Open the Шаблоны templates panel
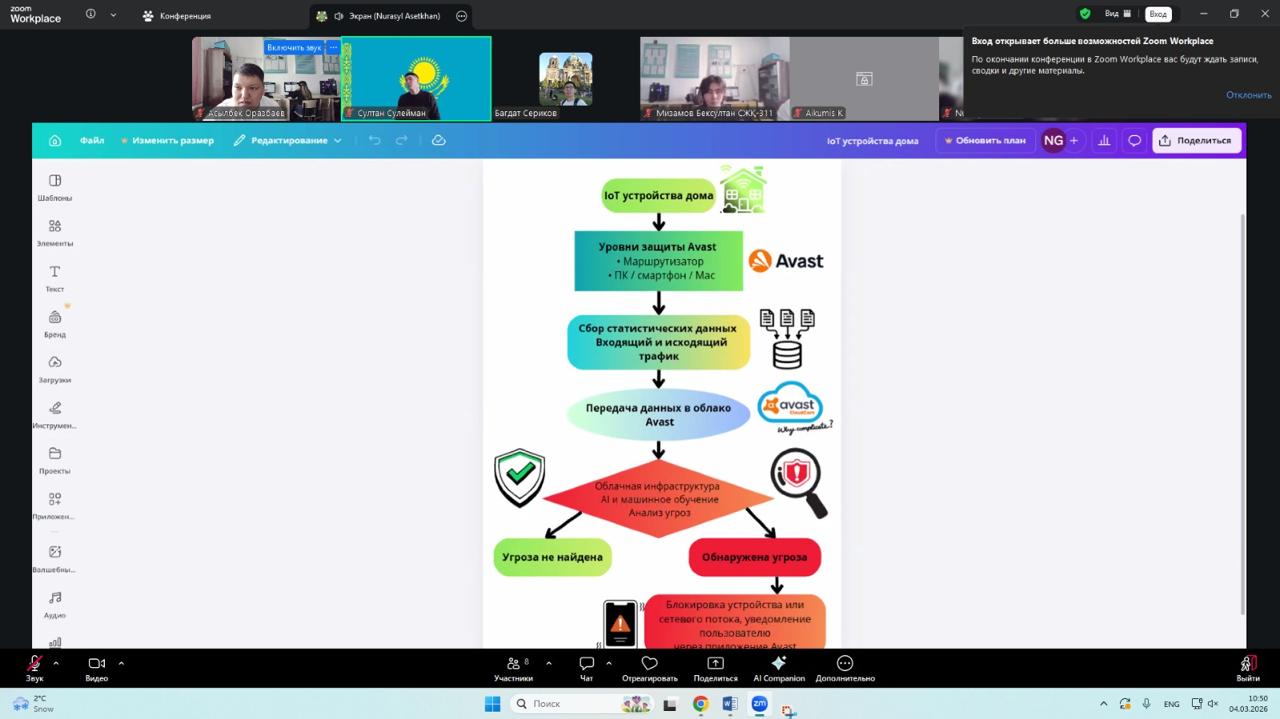1280x719 pixels. (55, 186)
